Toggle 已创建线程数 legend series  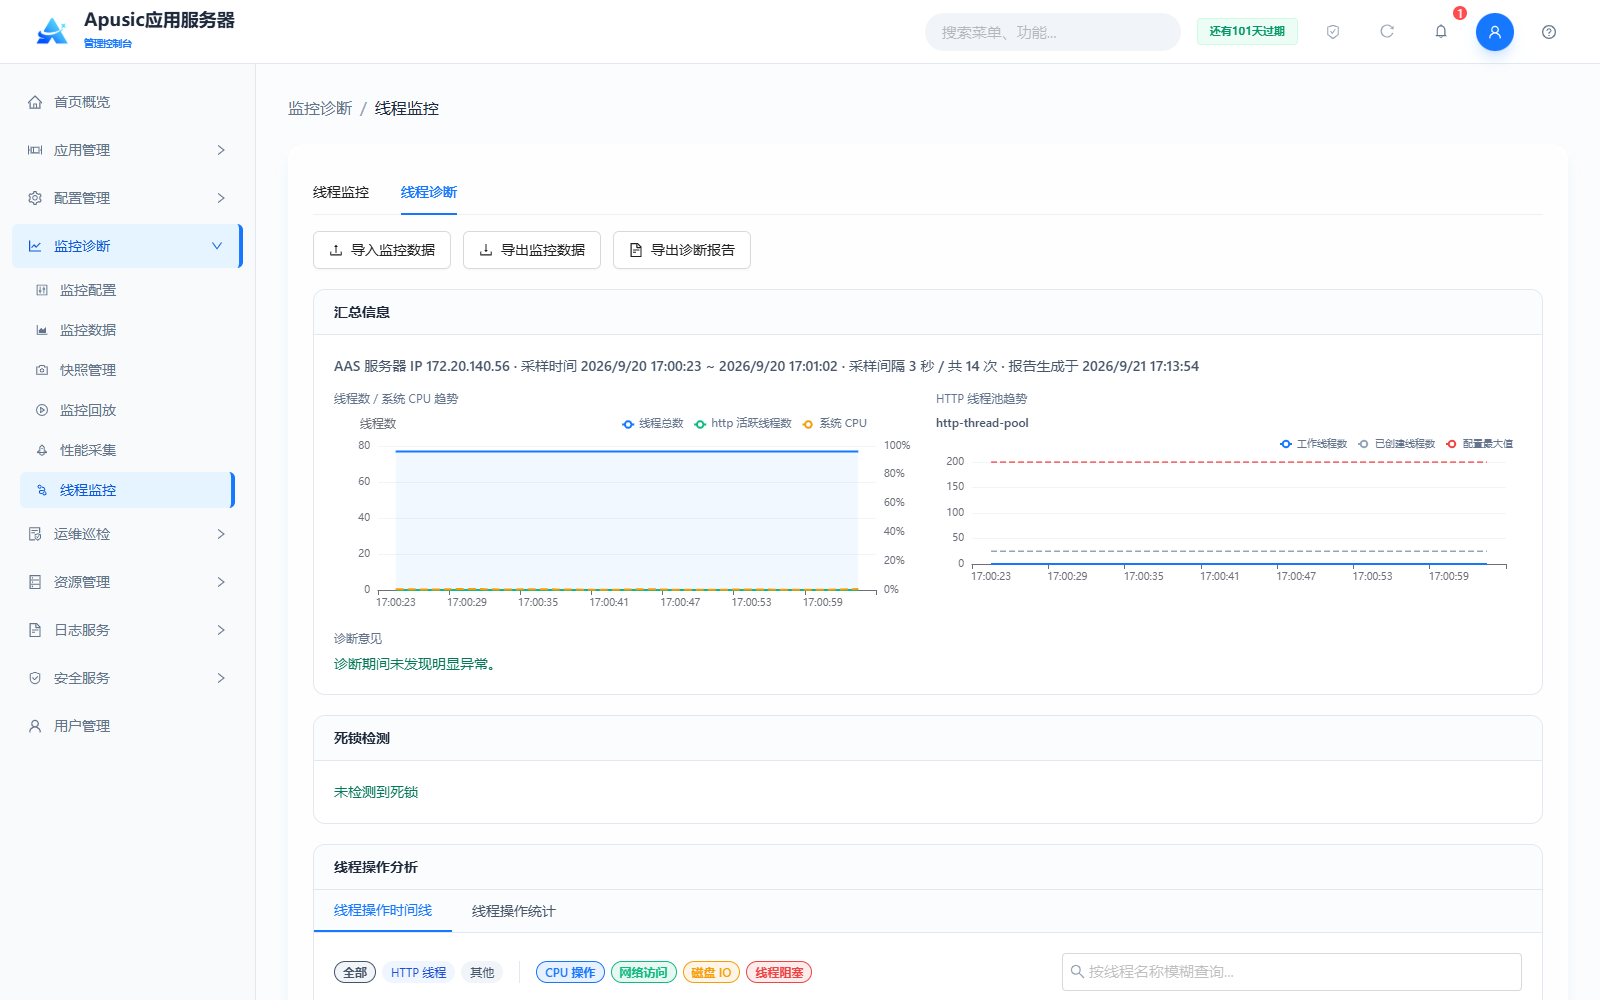1396,444
